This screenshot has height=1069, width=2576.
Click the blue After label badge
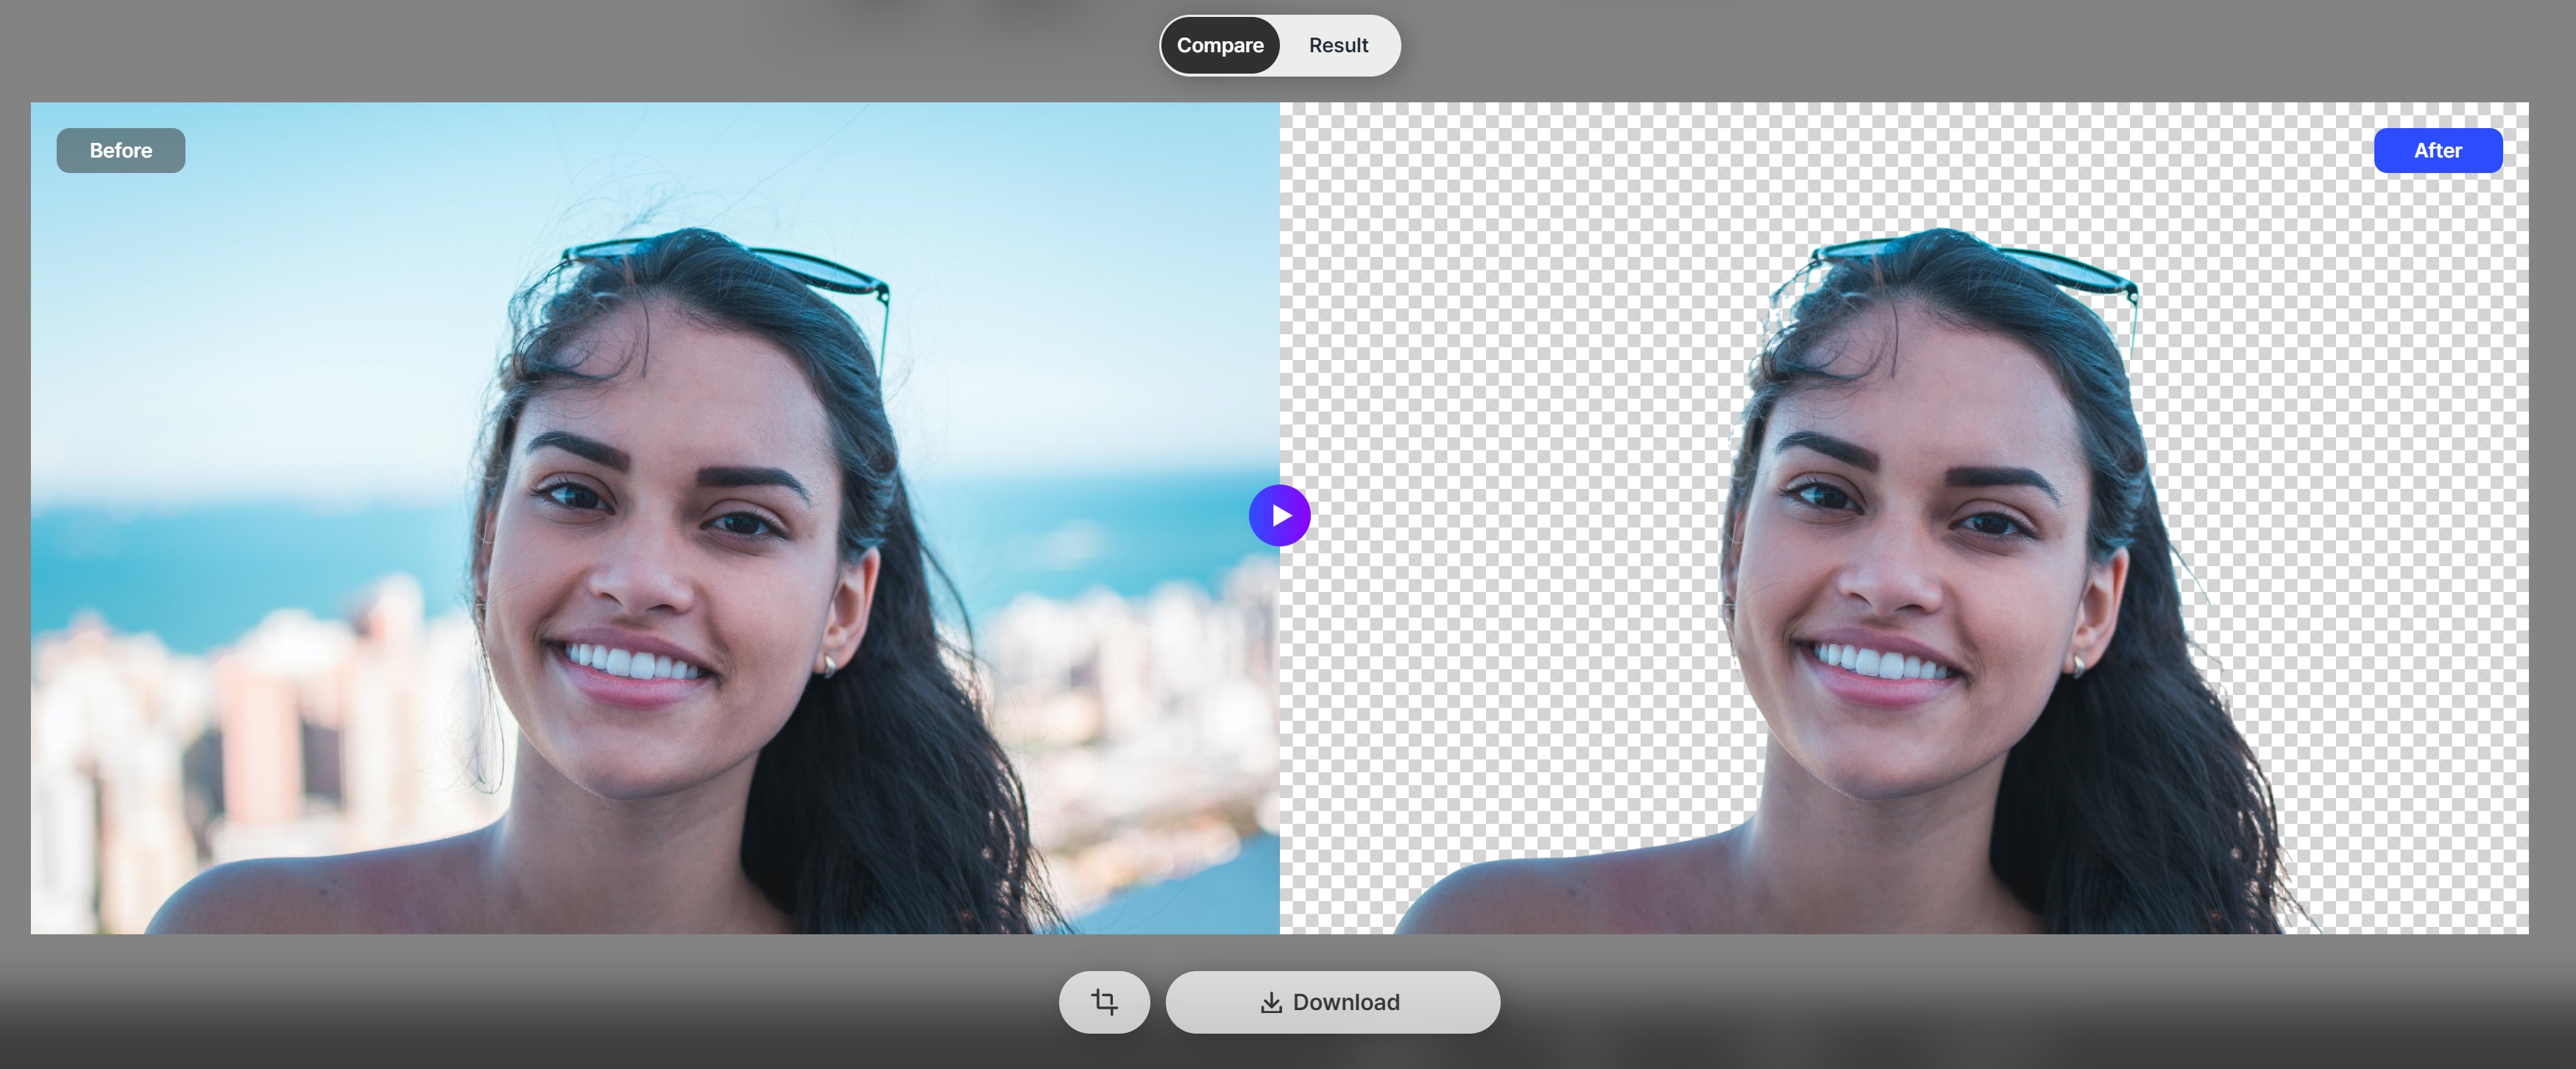2437,150
